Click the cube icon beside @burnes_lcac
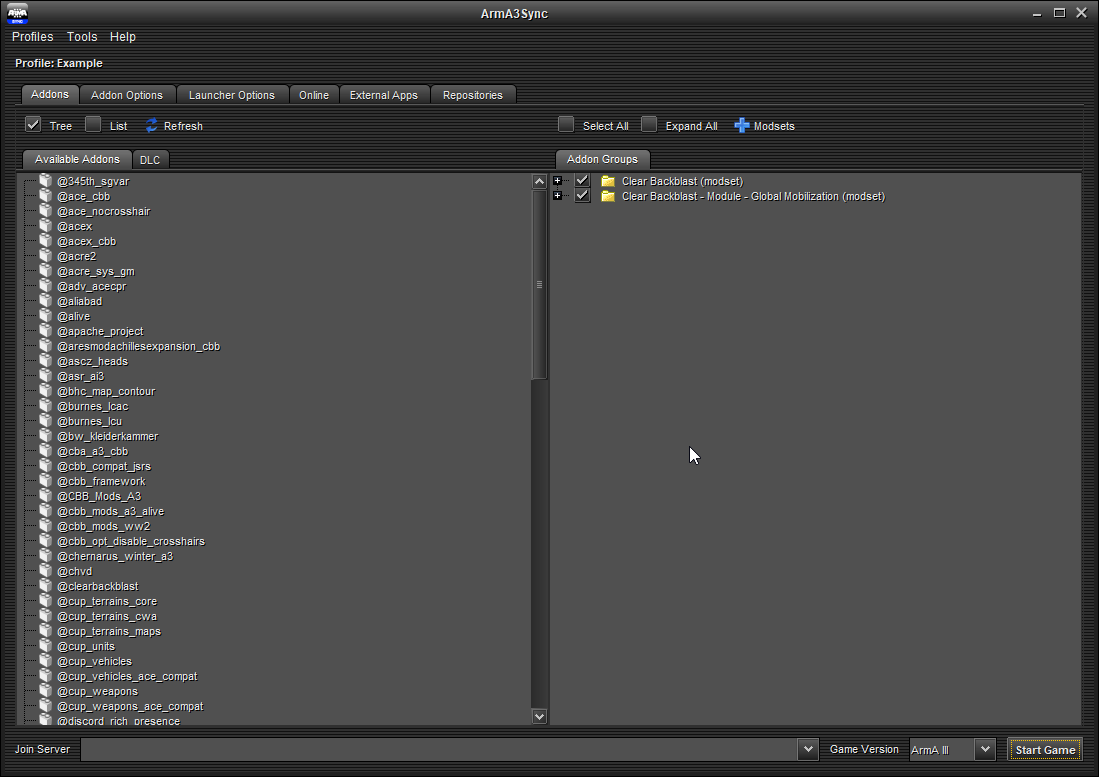This screenshot has height=777, width=1099. click(46, 406)
